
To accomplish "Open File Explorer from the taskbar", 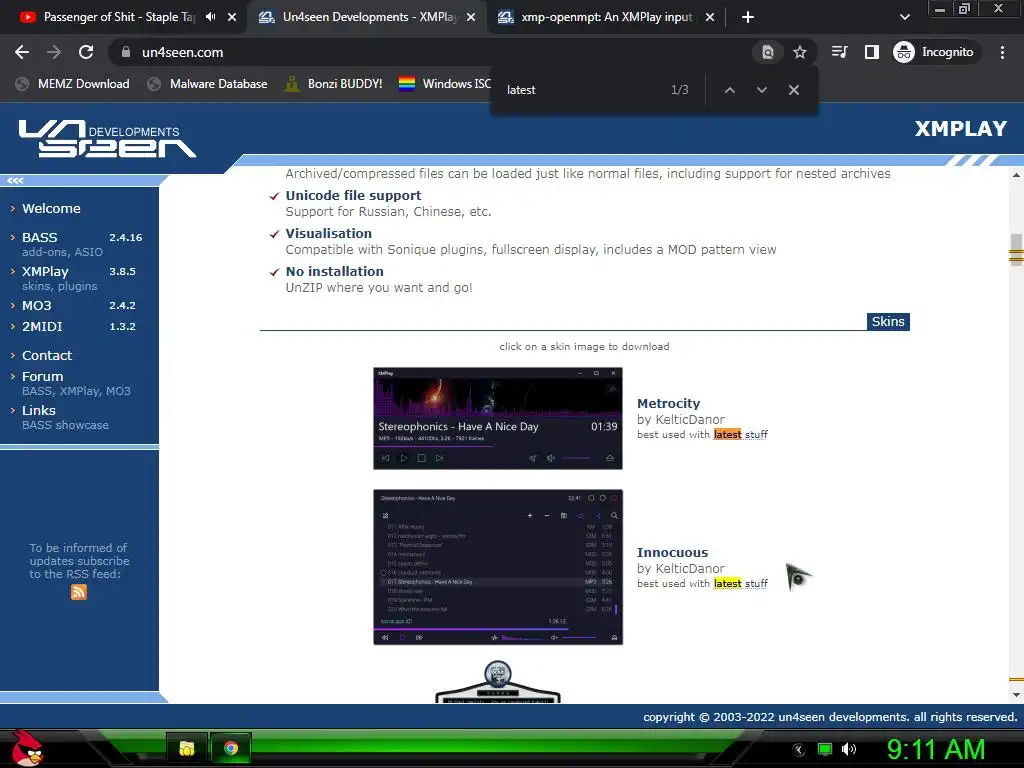I will click(187, 748).
